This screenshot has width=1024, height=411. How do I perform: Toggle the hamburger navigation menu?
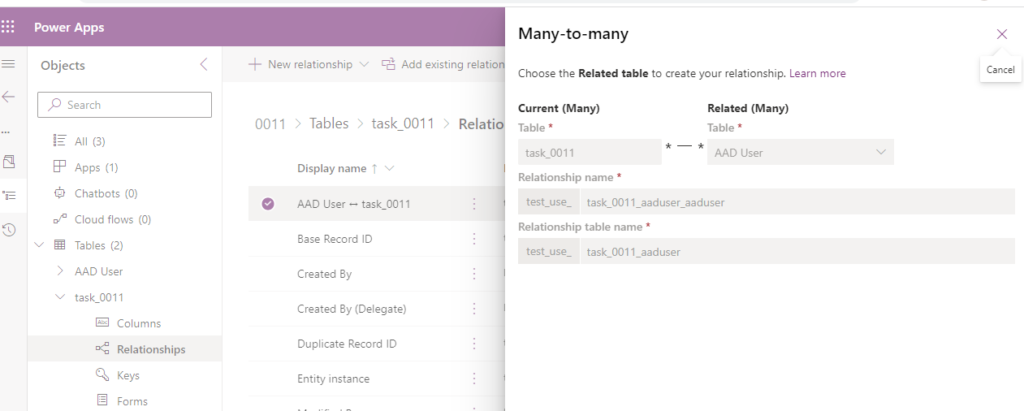[9, 64]
